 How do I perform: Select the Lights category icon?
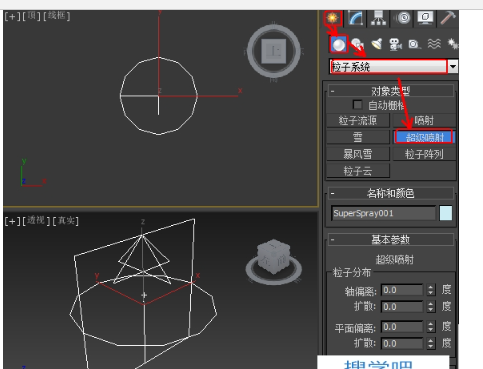pos(377,44)
